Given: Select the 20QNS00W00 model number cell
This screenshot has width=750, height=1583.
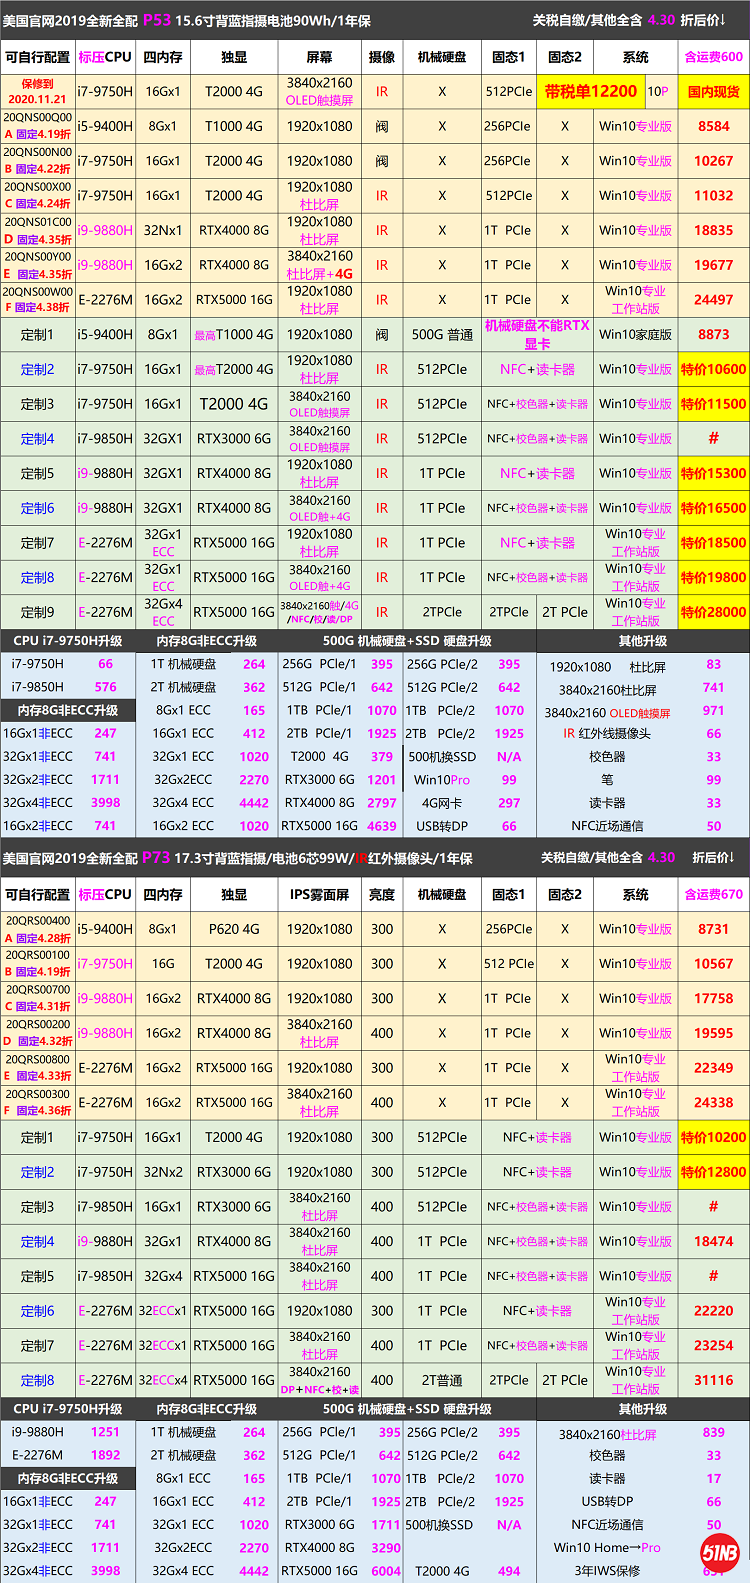Looking at the screenshot, I should pos(37,293).
